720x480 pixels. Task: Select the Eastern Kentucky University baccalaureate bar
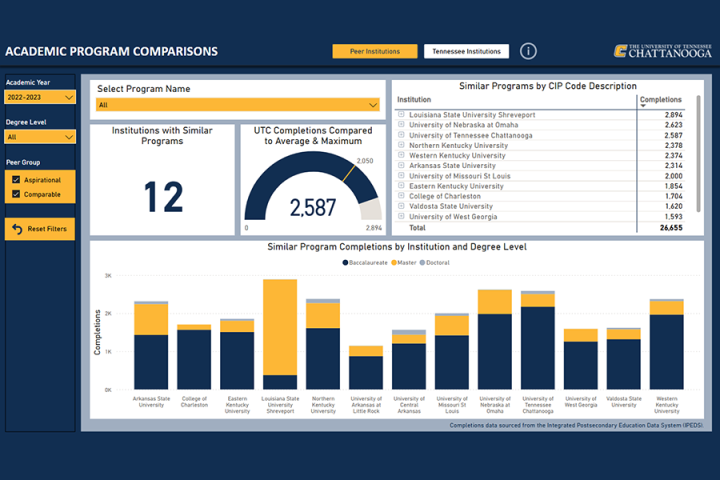coord(237,361)
